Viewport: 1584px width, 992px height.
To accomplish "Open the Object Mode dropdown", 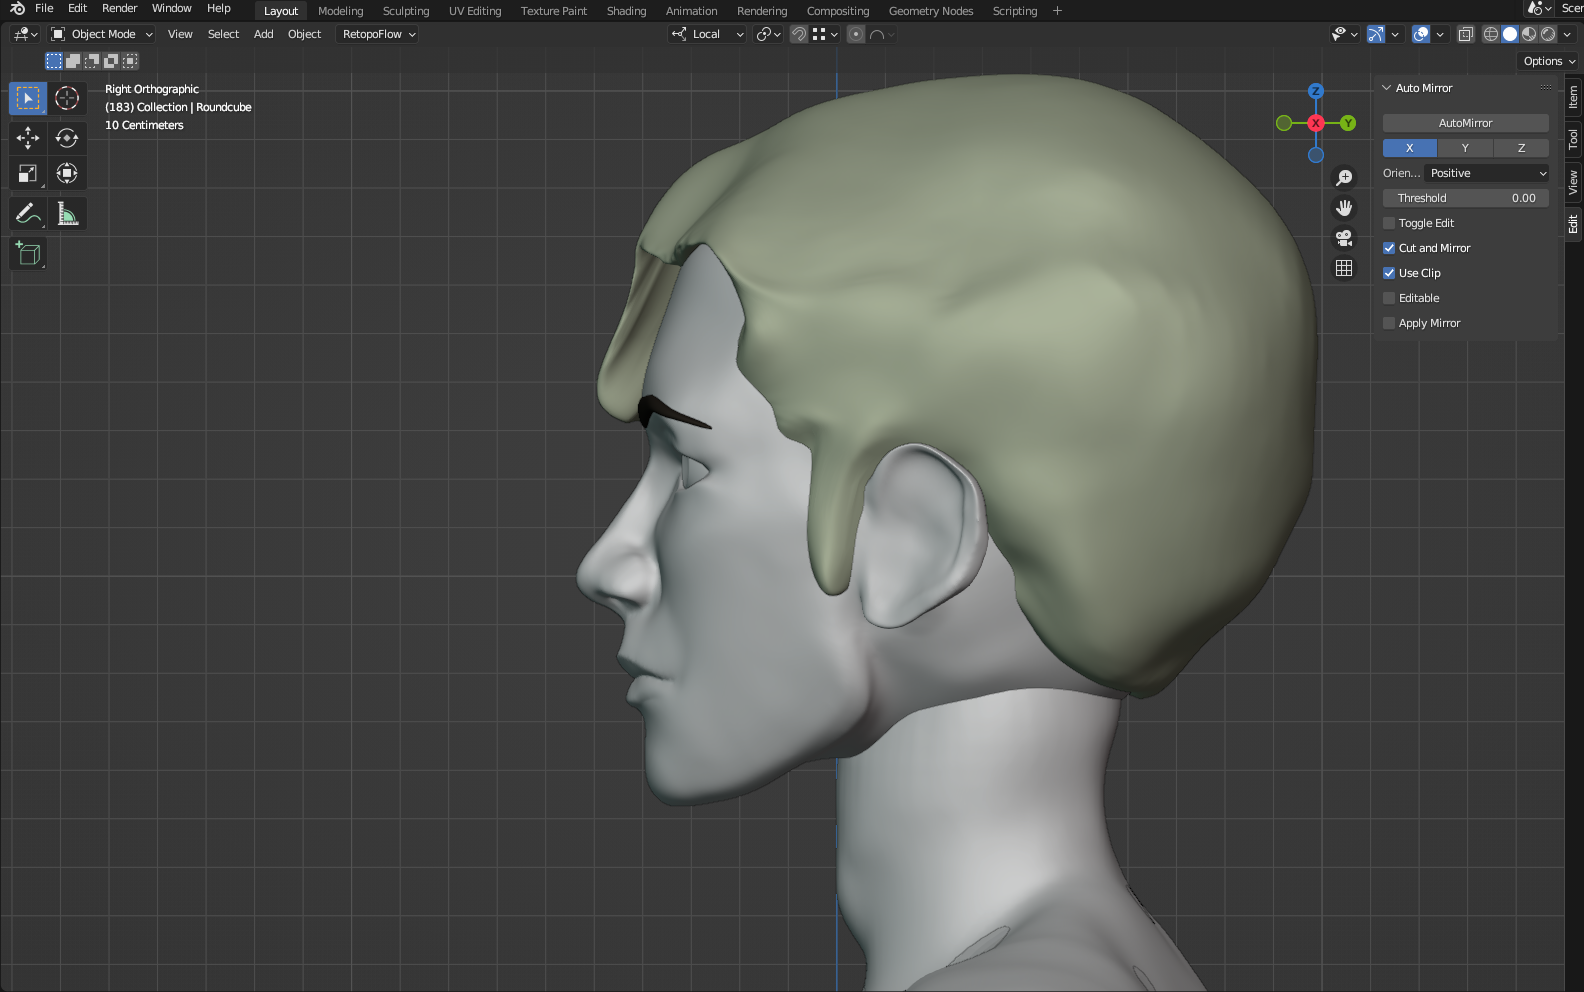I will pyautogui.click(x=102, y=34).
